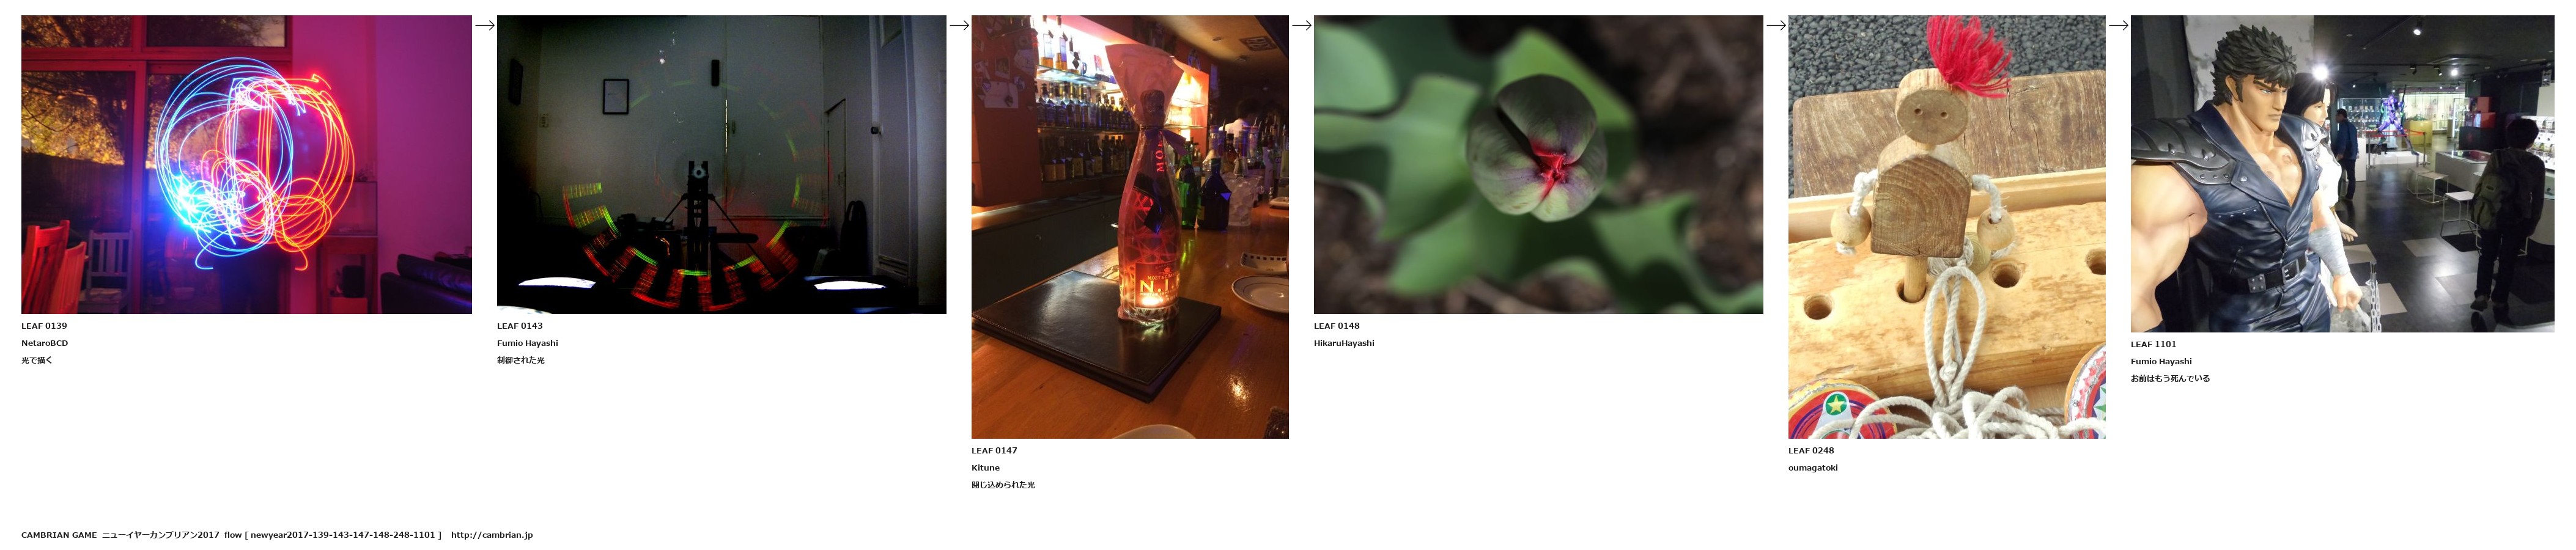Click the arrow after LEAF 0139 image
This screenshot has width=2576, height=550.
point(484,25)
